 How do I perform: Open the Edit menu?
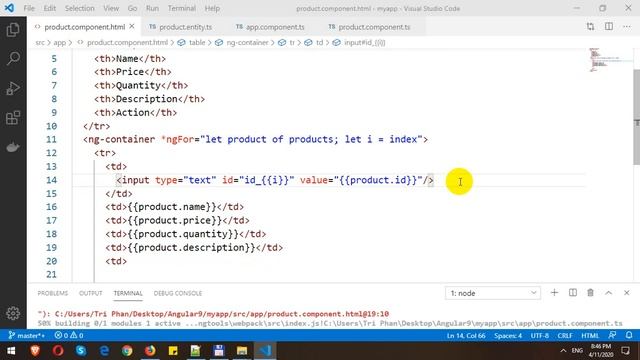click(50, 8)
